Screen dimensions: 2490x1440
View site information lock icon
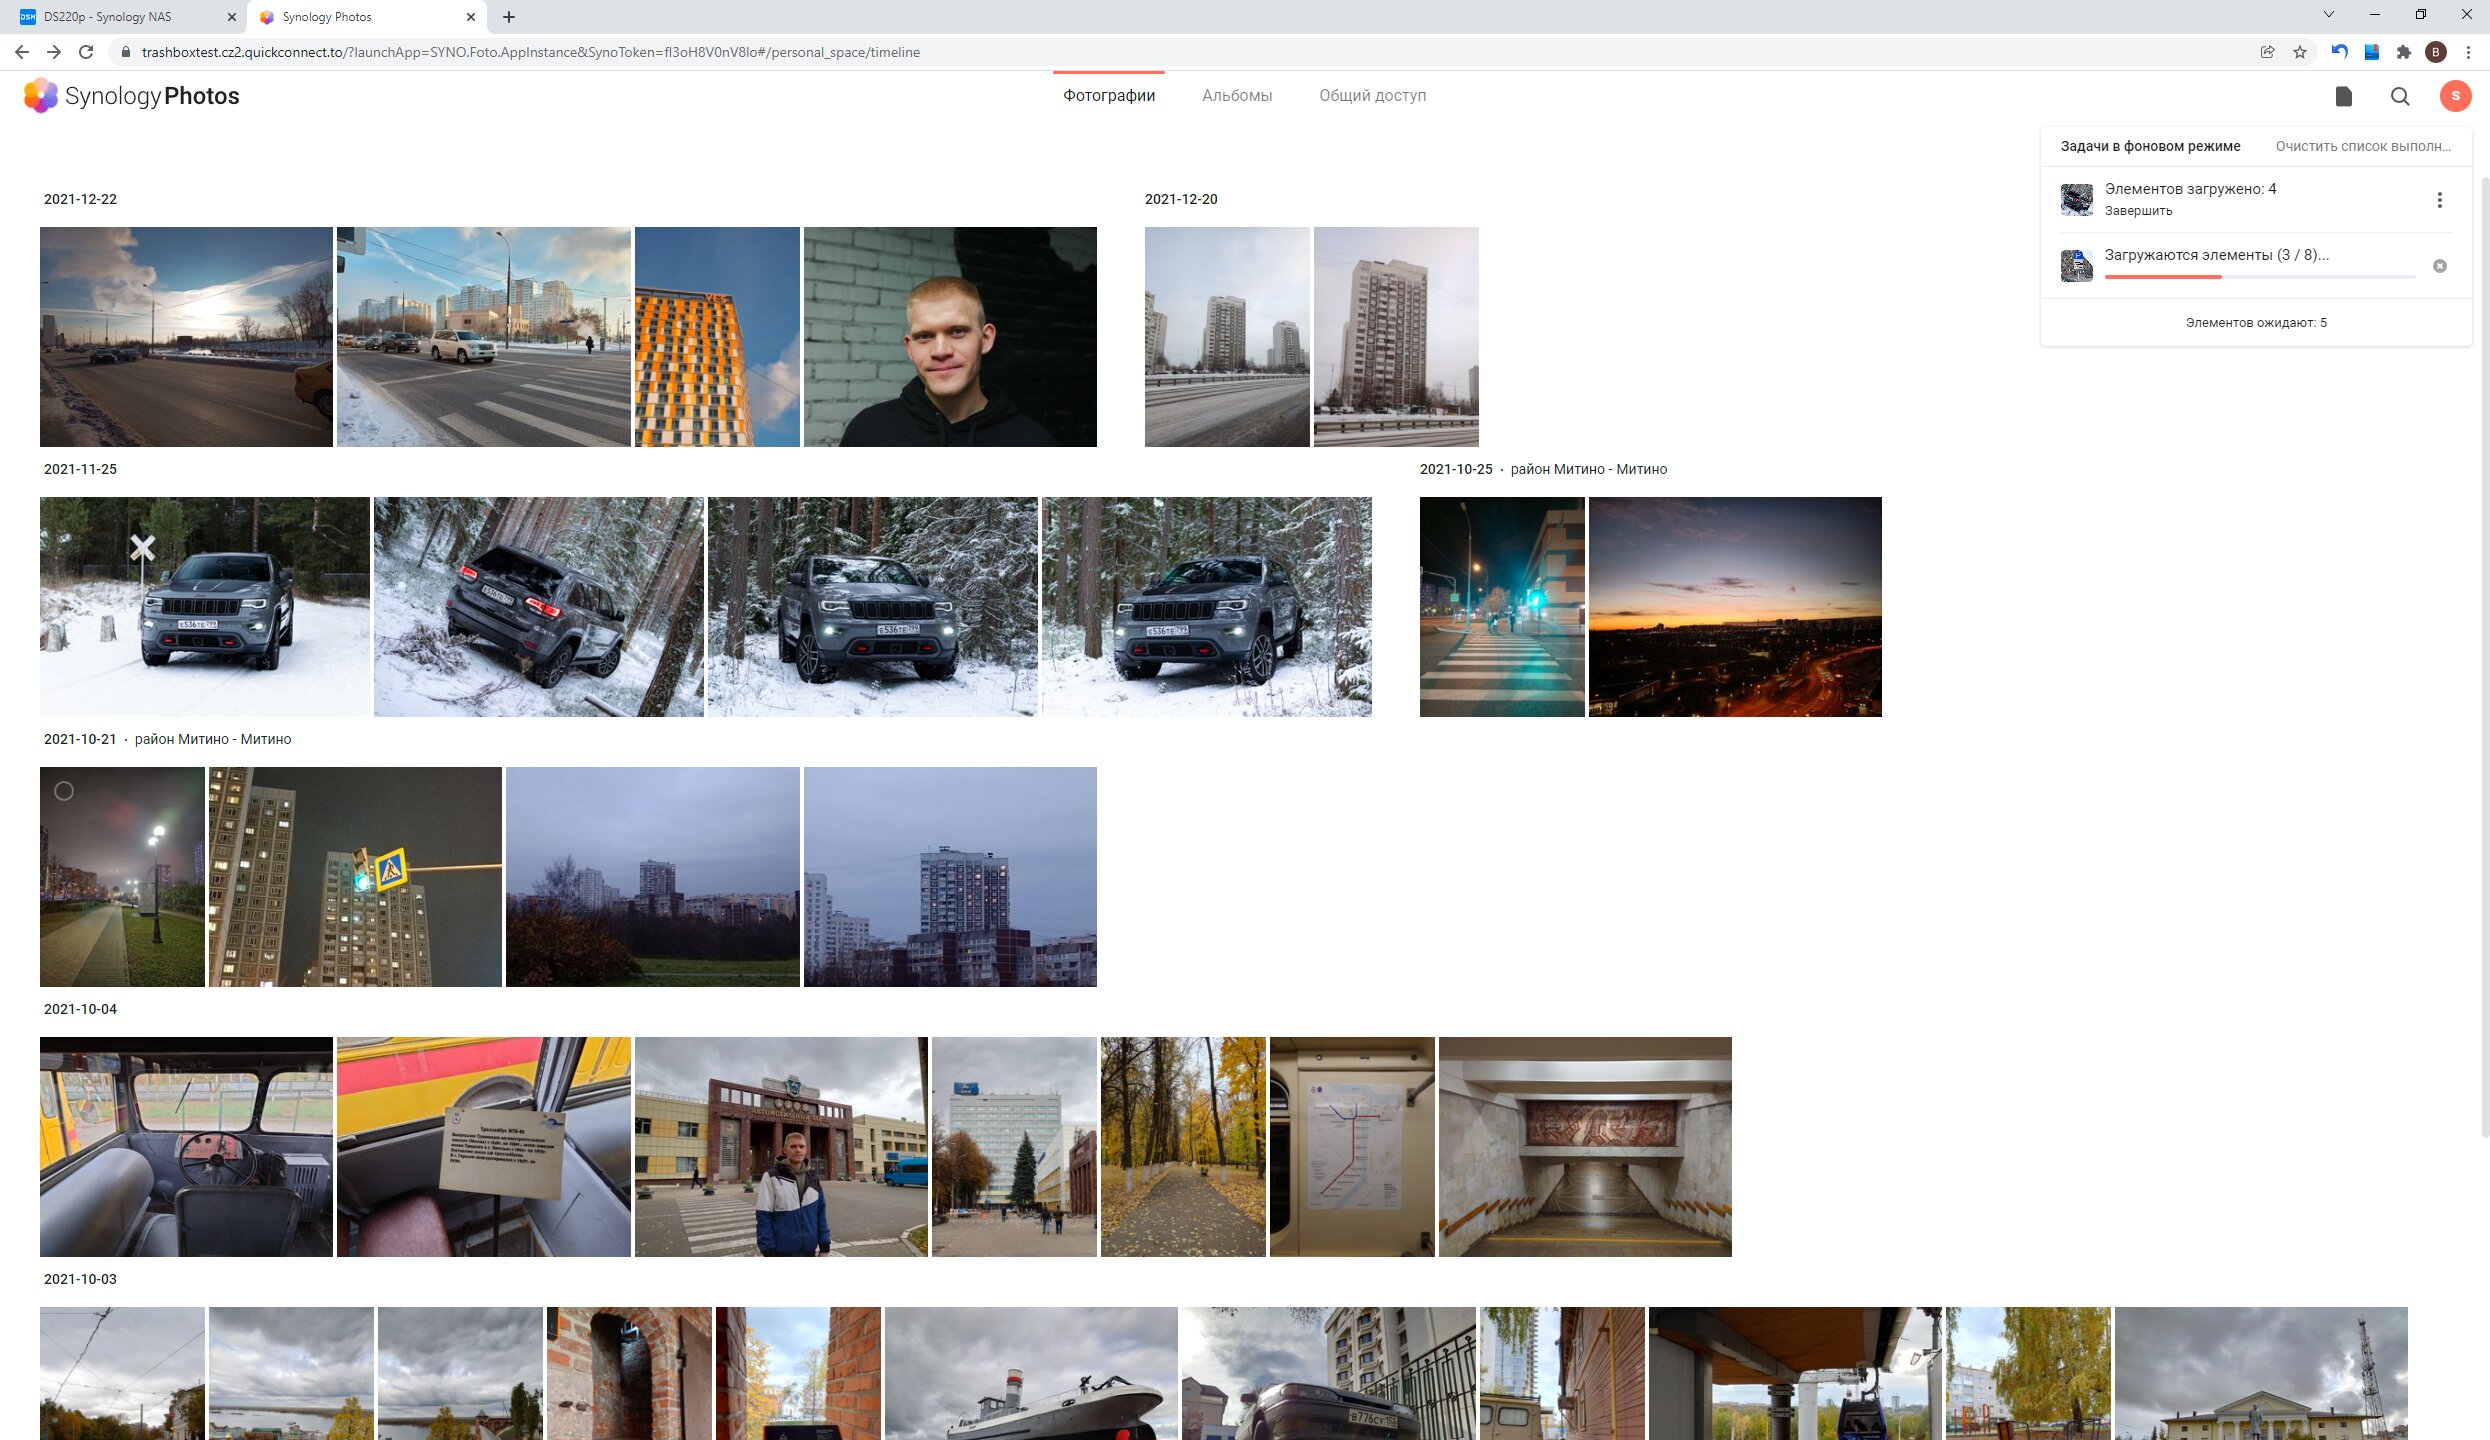click(x=124, y=52)
